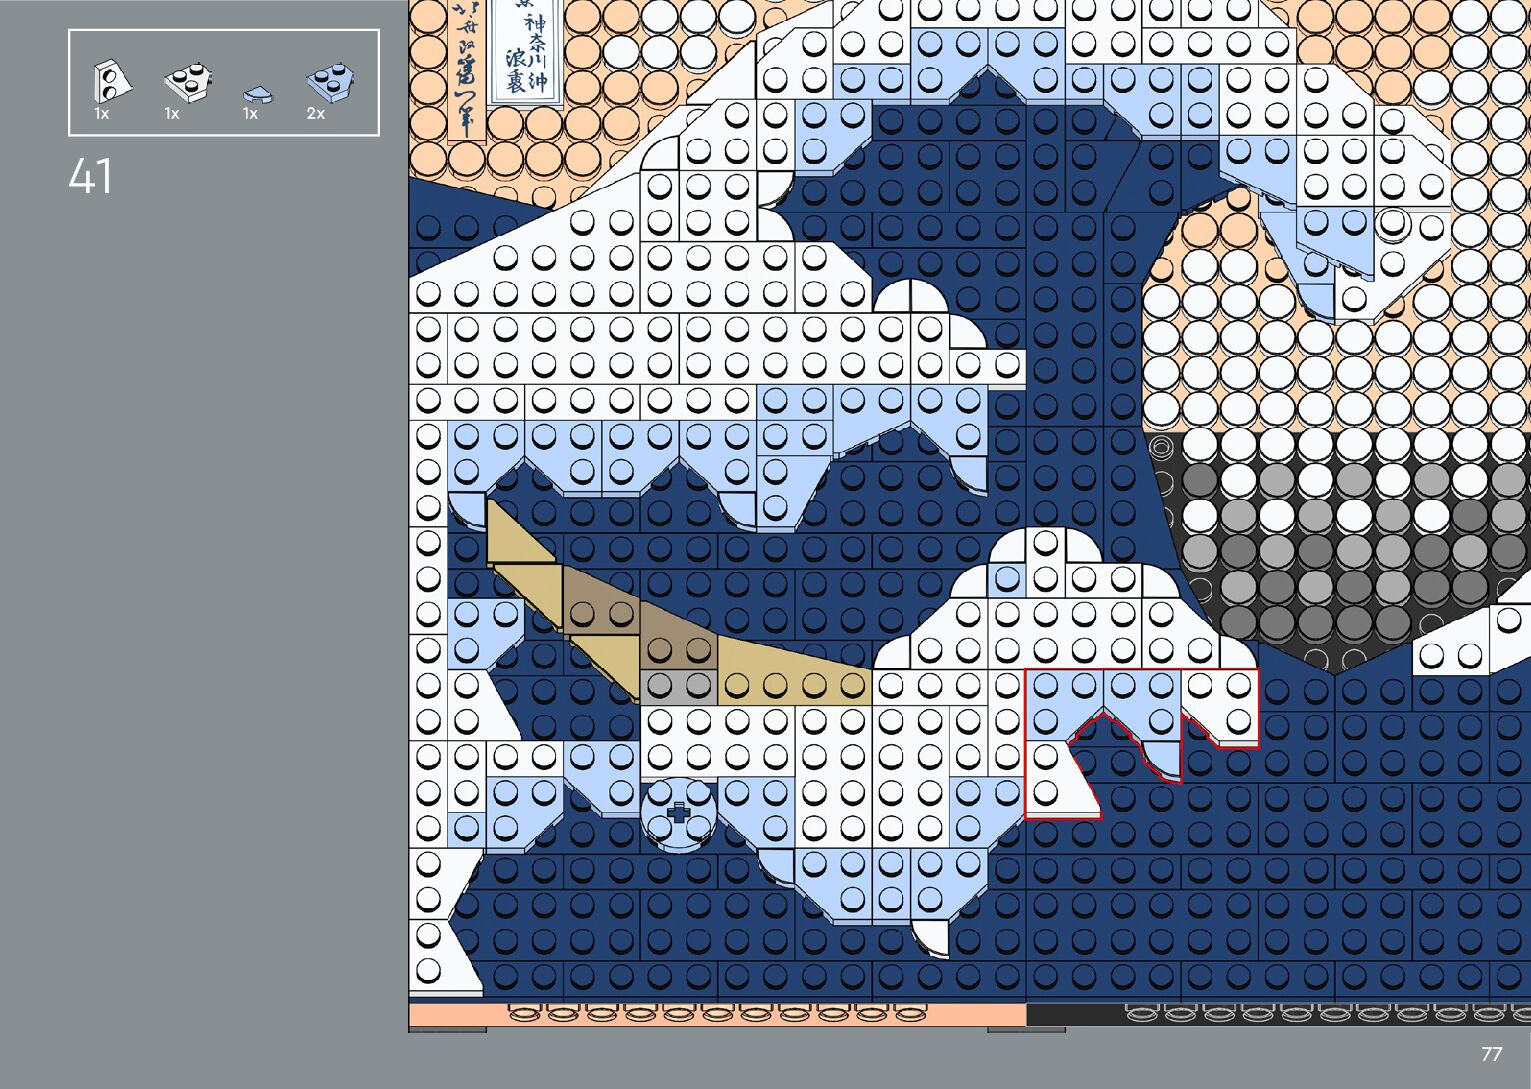Screen dimensions: 1531x1089
Task: Click the step number 41
Action: click(x=90, y=177)
